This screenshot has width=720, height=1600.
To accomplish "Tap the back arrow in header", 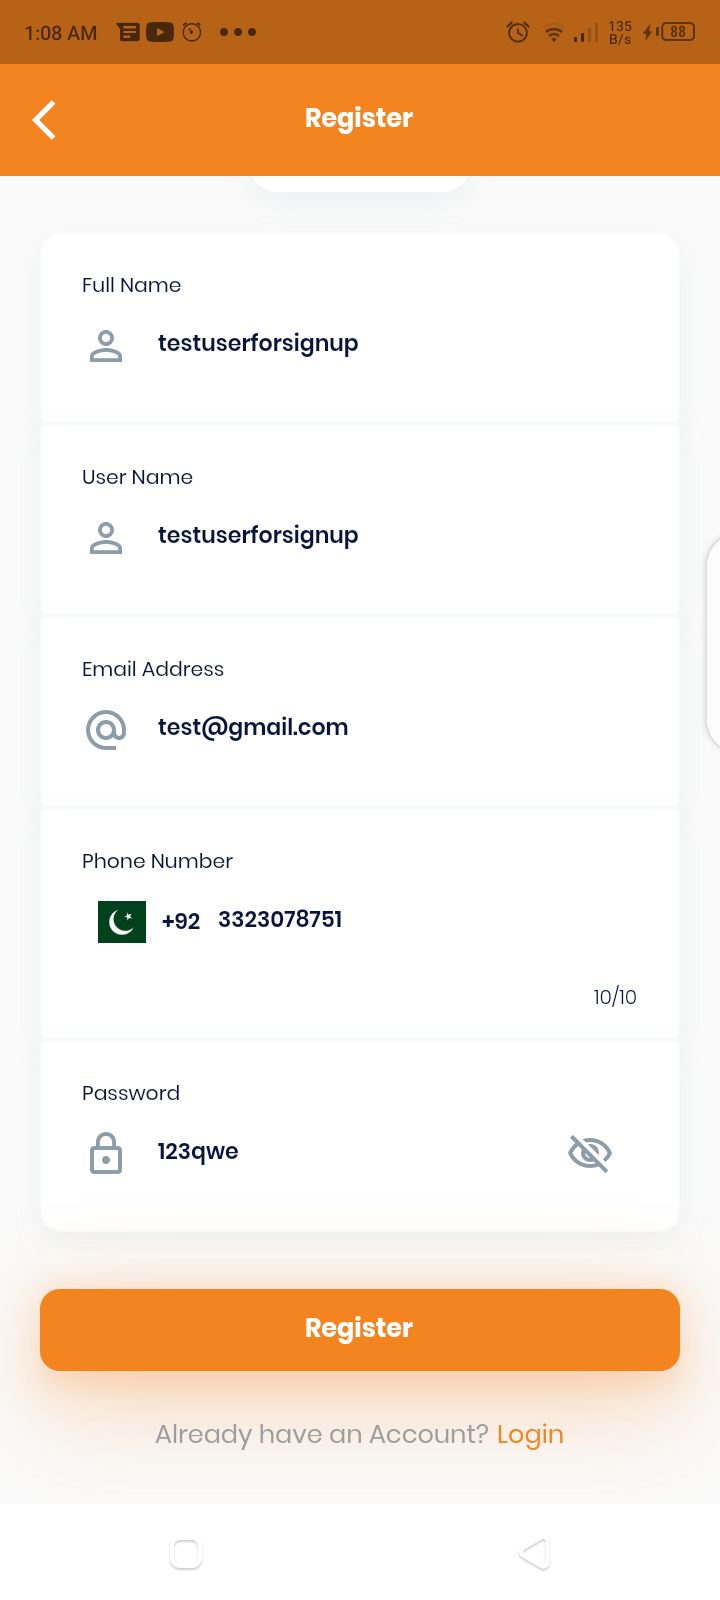I will click(44, 120).
